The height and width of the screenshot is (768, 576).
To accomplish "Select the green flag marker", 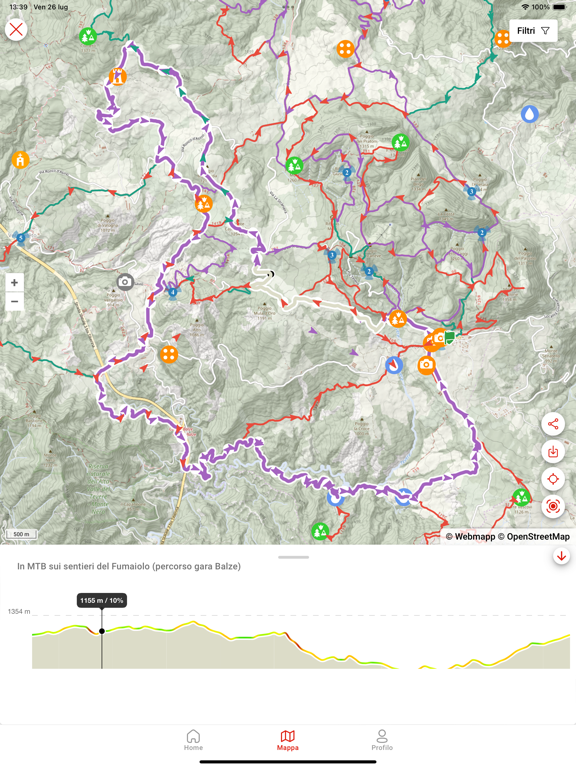I will (450, 337).
